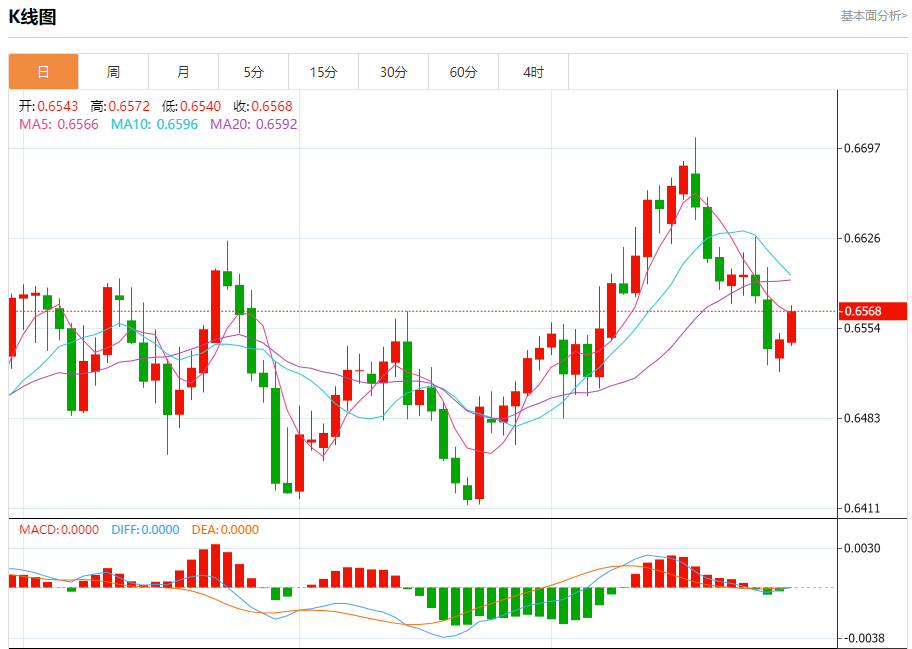This screenshot has height=649, width=912.
Task: Open the 60分 interval tab
Action: [464, 72]
